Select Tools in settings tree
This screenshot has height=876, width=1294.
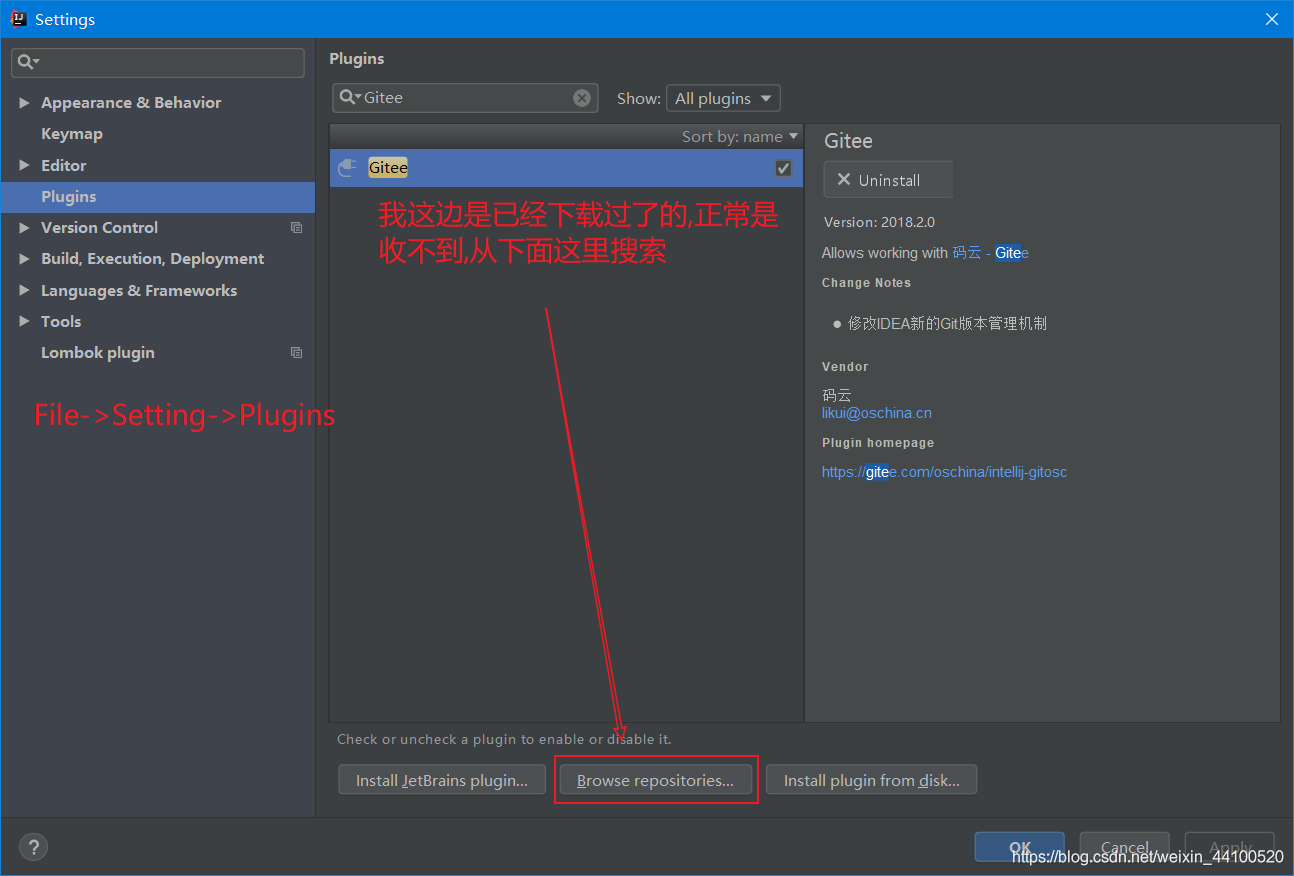click(61, 322)
